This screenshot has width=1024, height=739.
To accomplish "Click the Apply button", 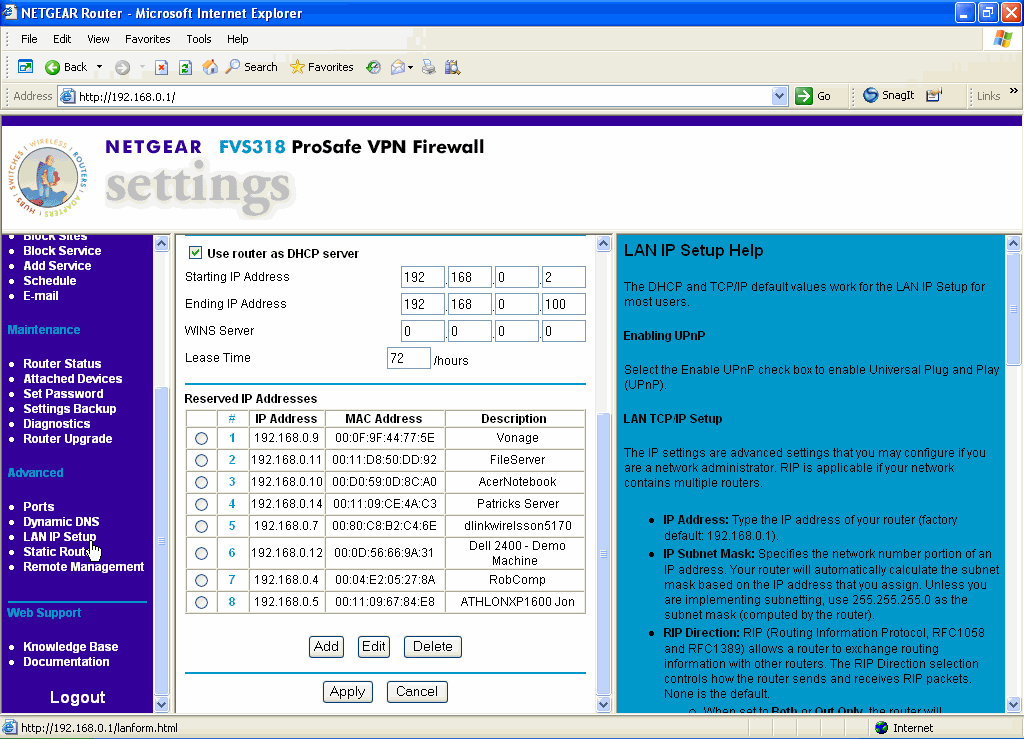I will (347, 691).
